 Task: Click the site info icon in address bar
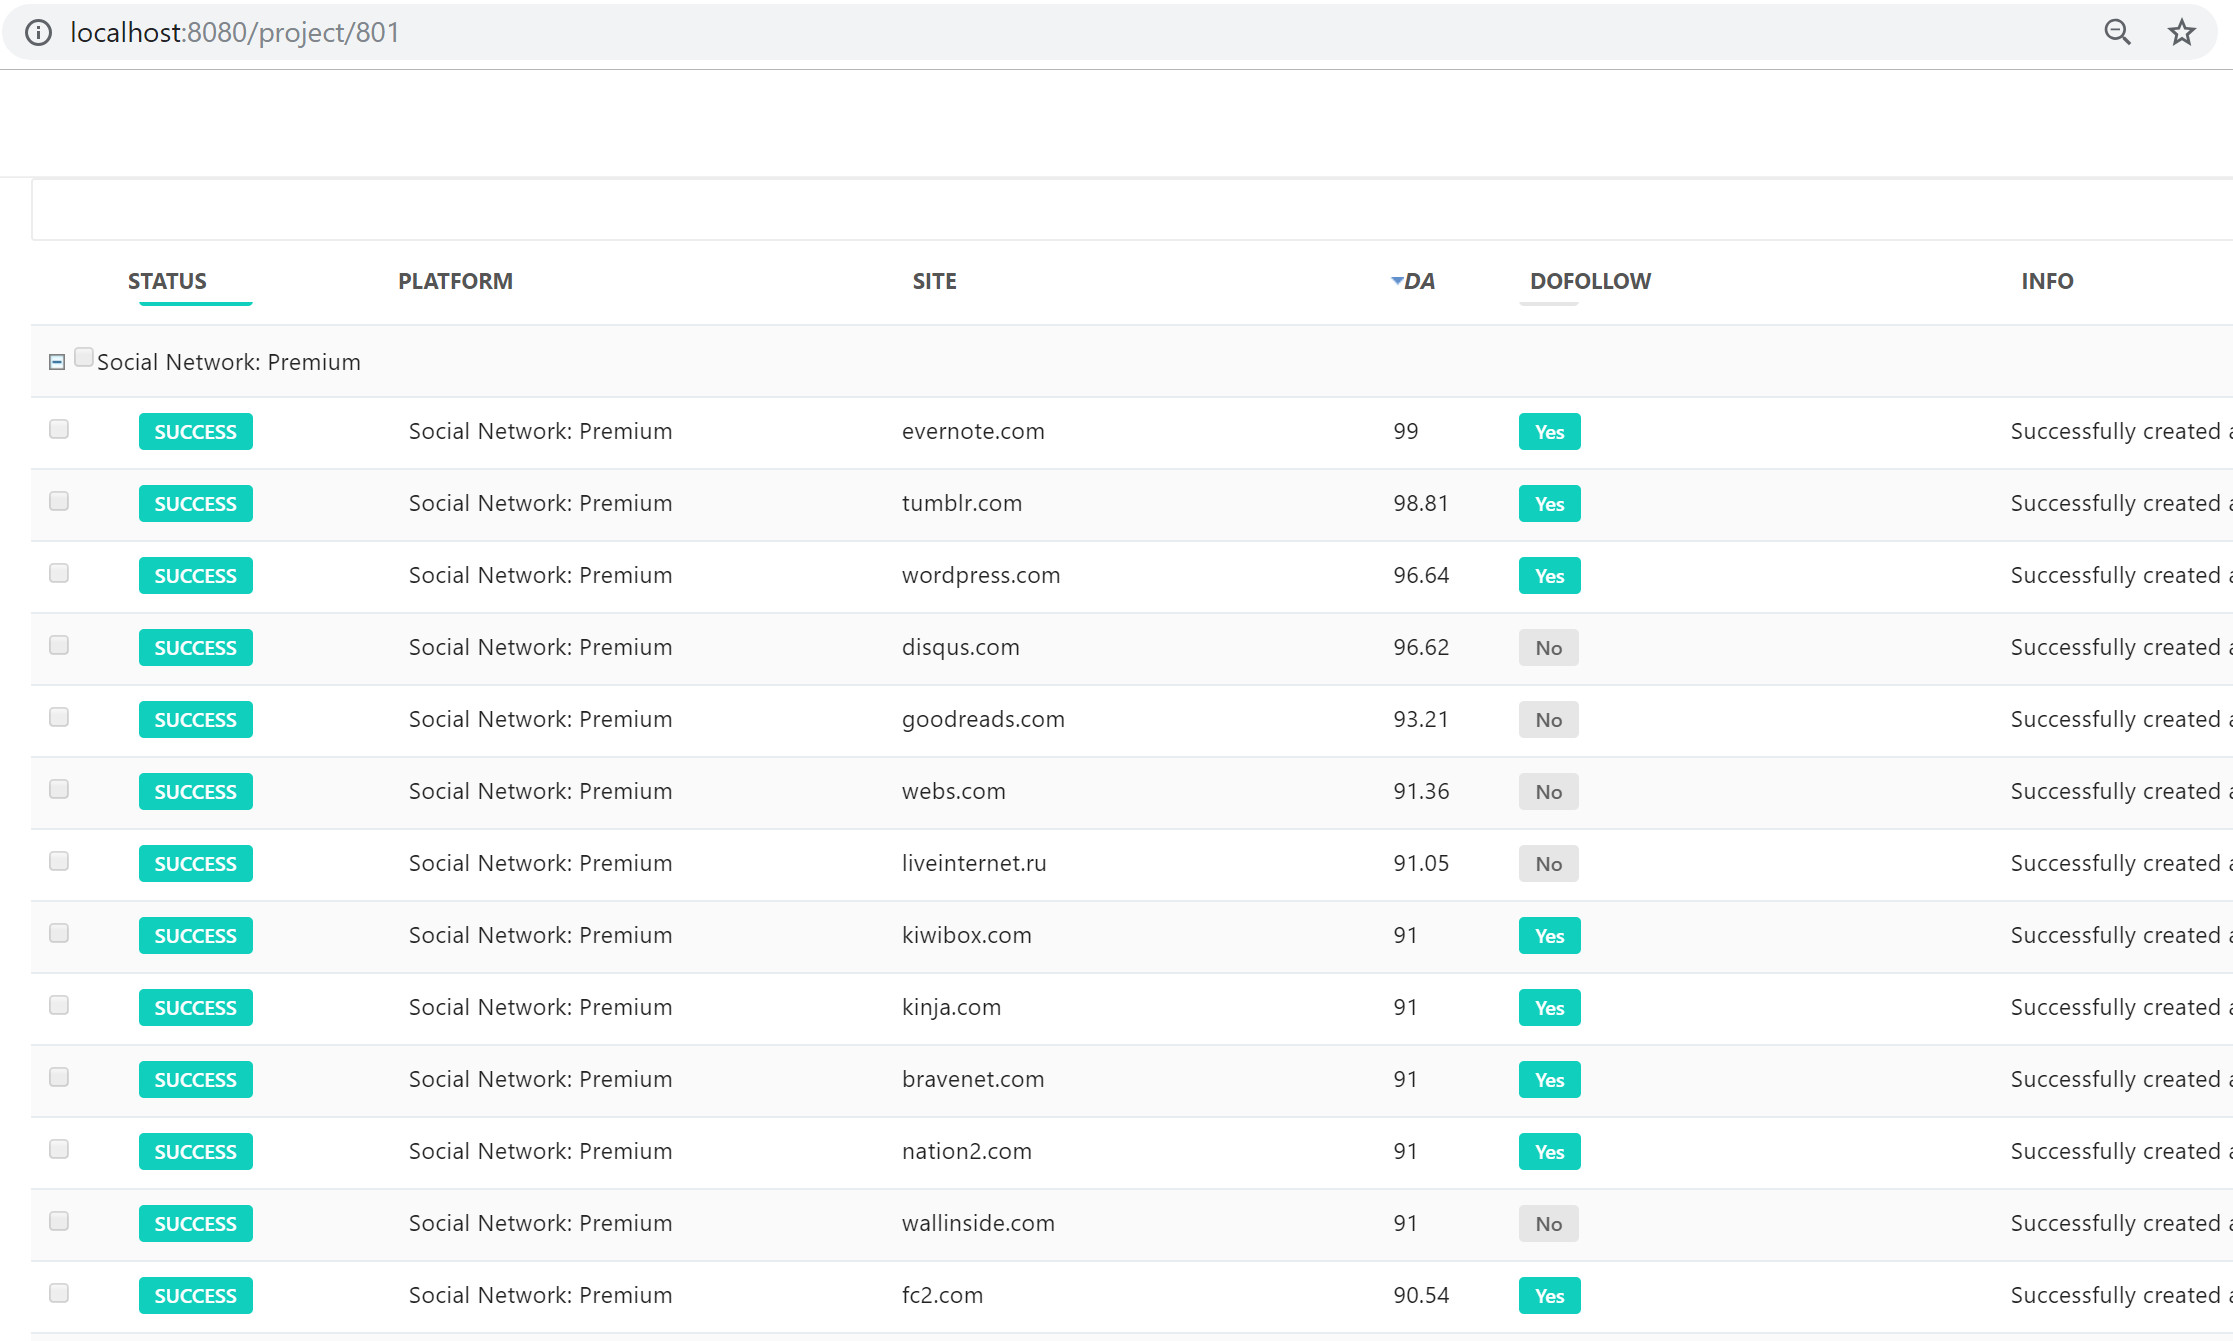click(38, 33)
